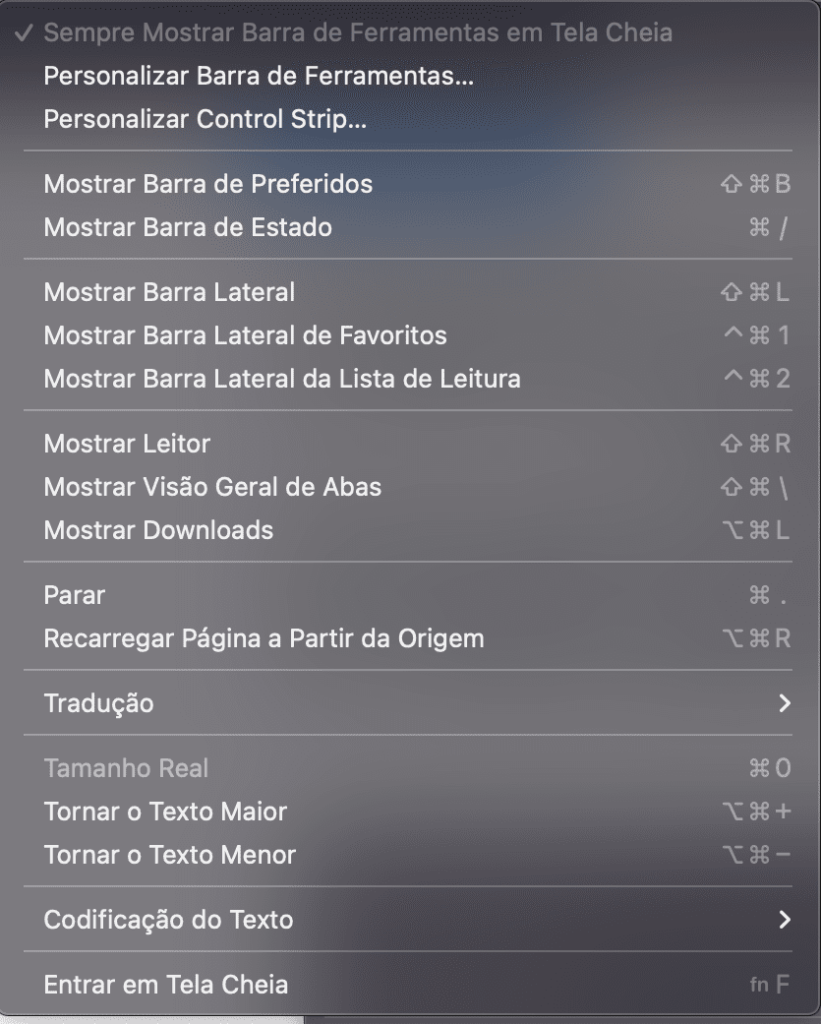Click Mostrar Barra Lateral
The image size is (821, 1024).
tap(169, 292)
